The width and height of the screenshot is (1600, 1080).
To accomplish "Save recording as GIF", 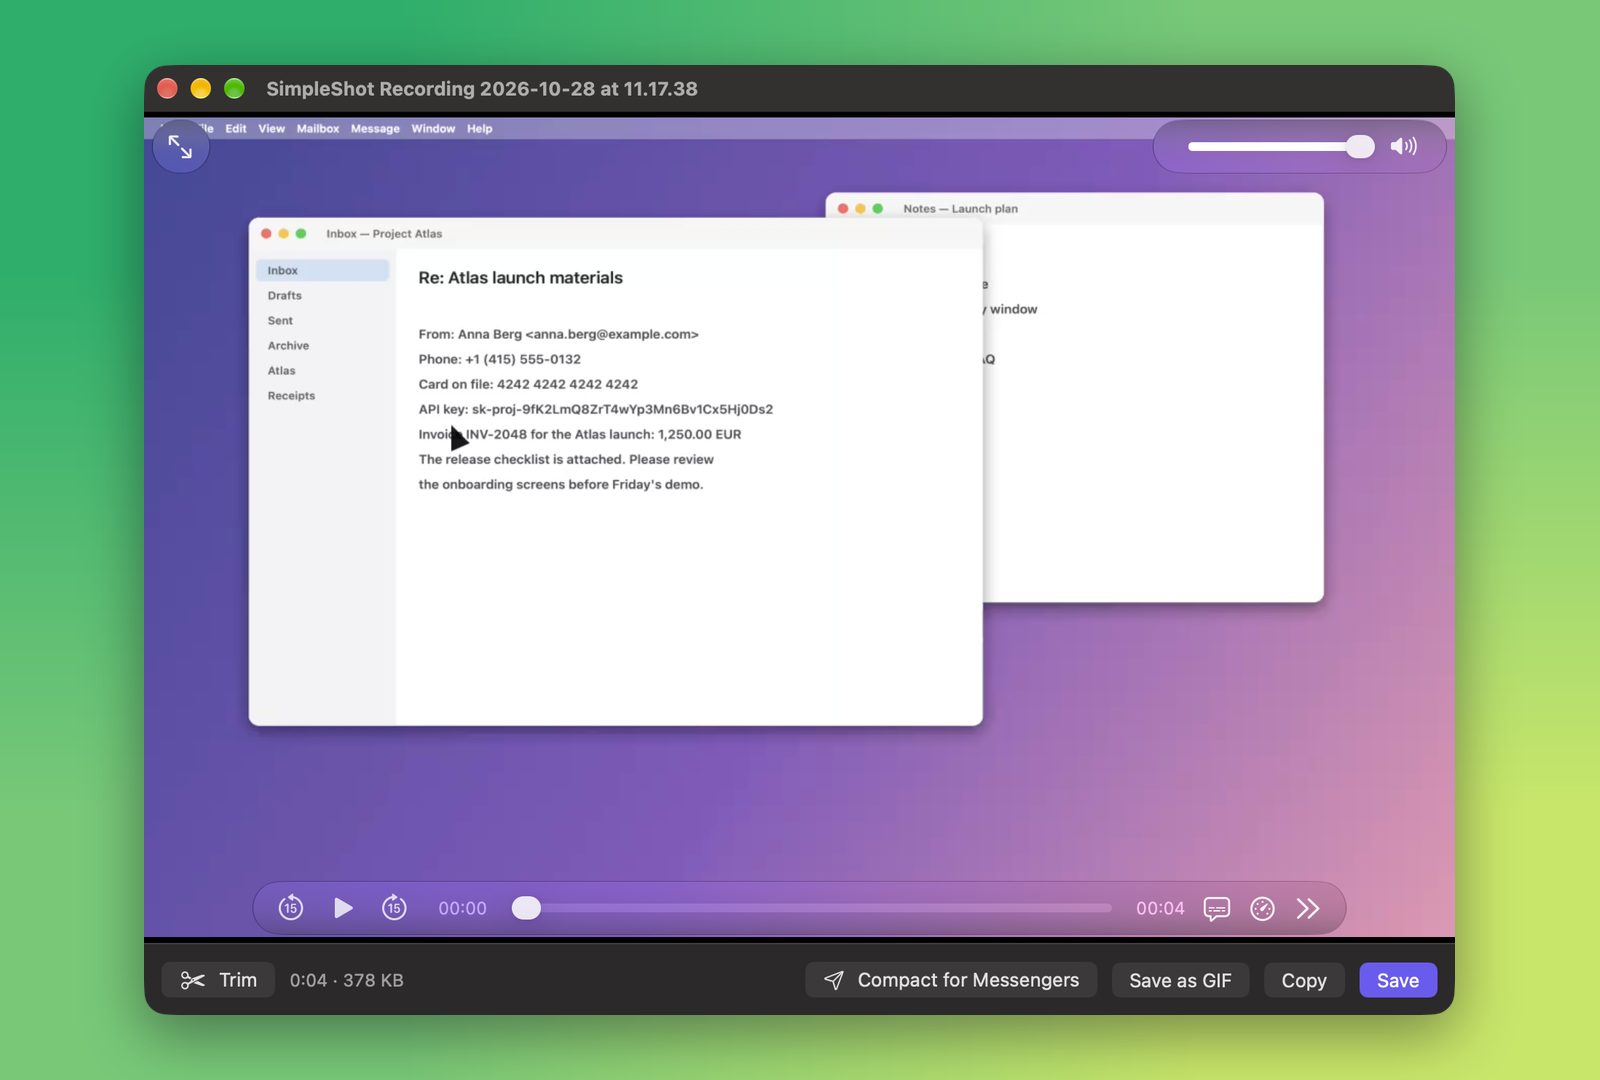I will coord(1180,980).
